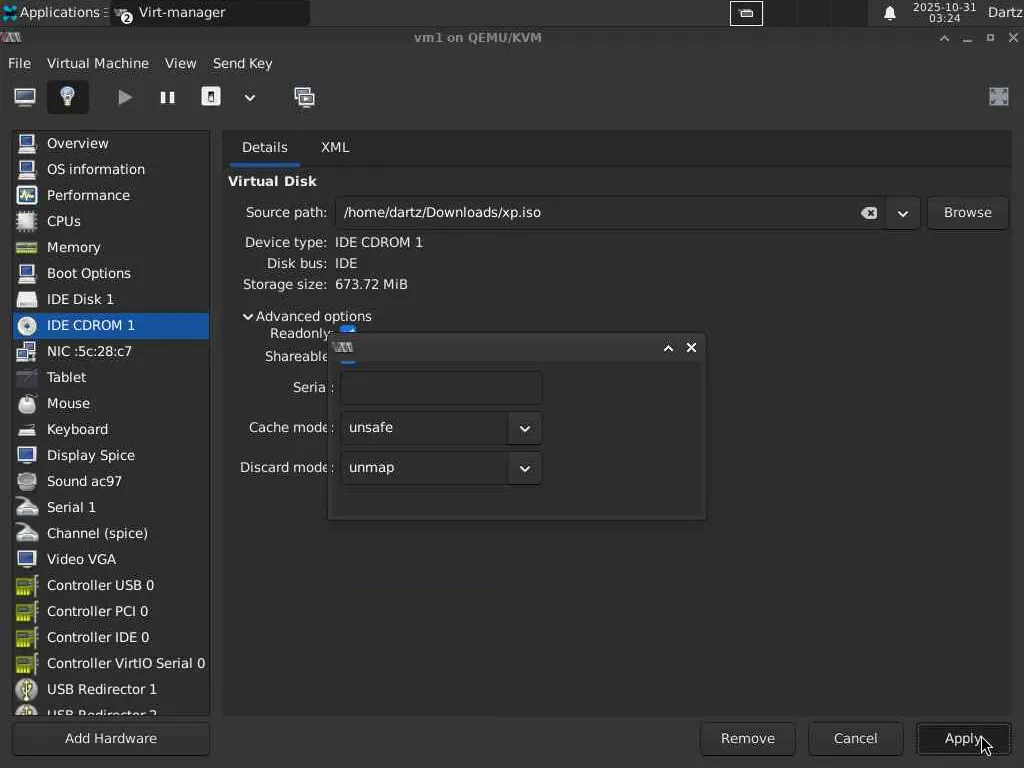Open the Discard mode dropdown
The image size is (1024, 768).
point(524,468)
